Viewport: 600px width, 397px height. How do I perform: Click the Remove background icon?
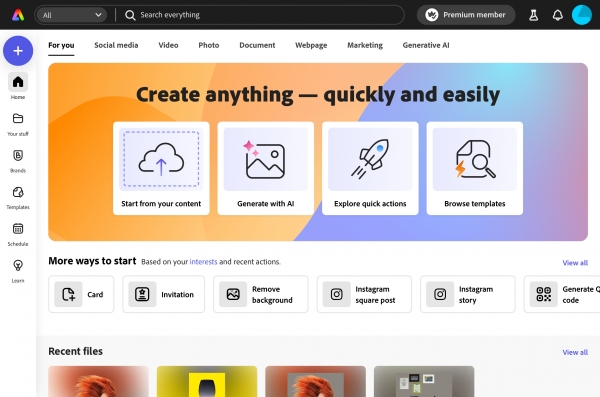pyautogui.click(x=233, y=294)
